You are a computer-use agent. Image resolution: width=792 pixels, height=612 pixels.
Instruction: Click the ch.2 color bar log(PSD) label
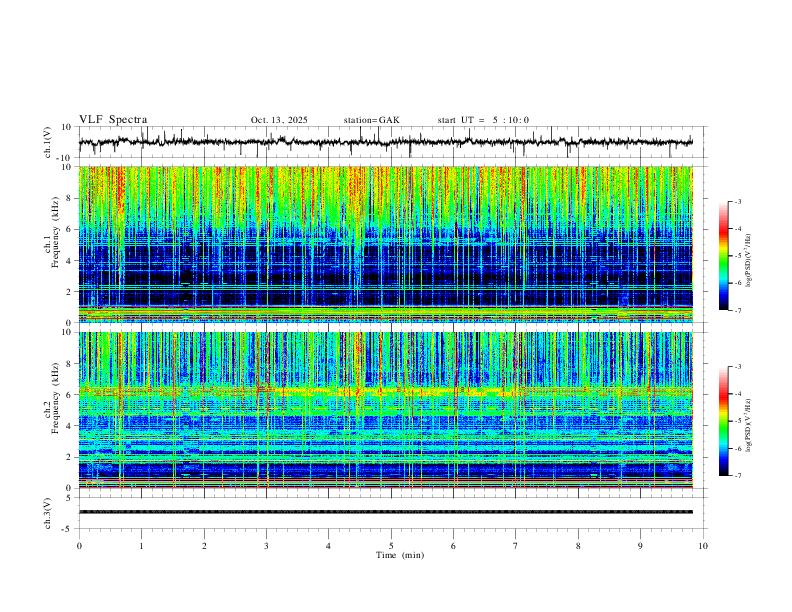coord(748,425)
